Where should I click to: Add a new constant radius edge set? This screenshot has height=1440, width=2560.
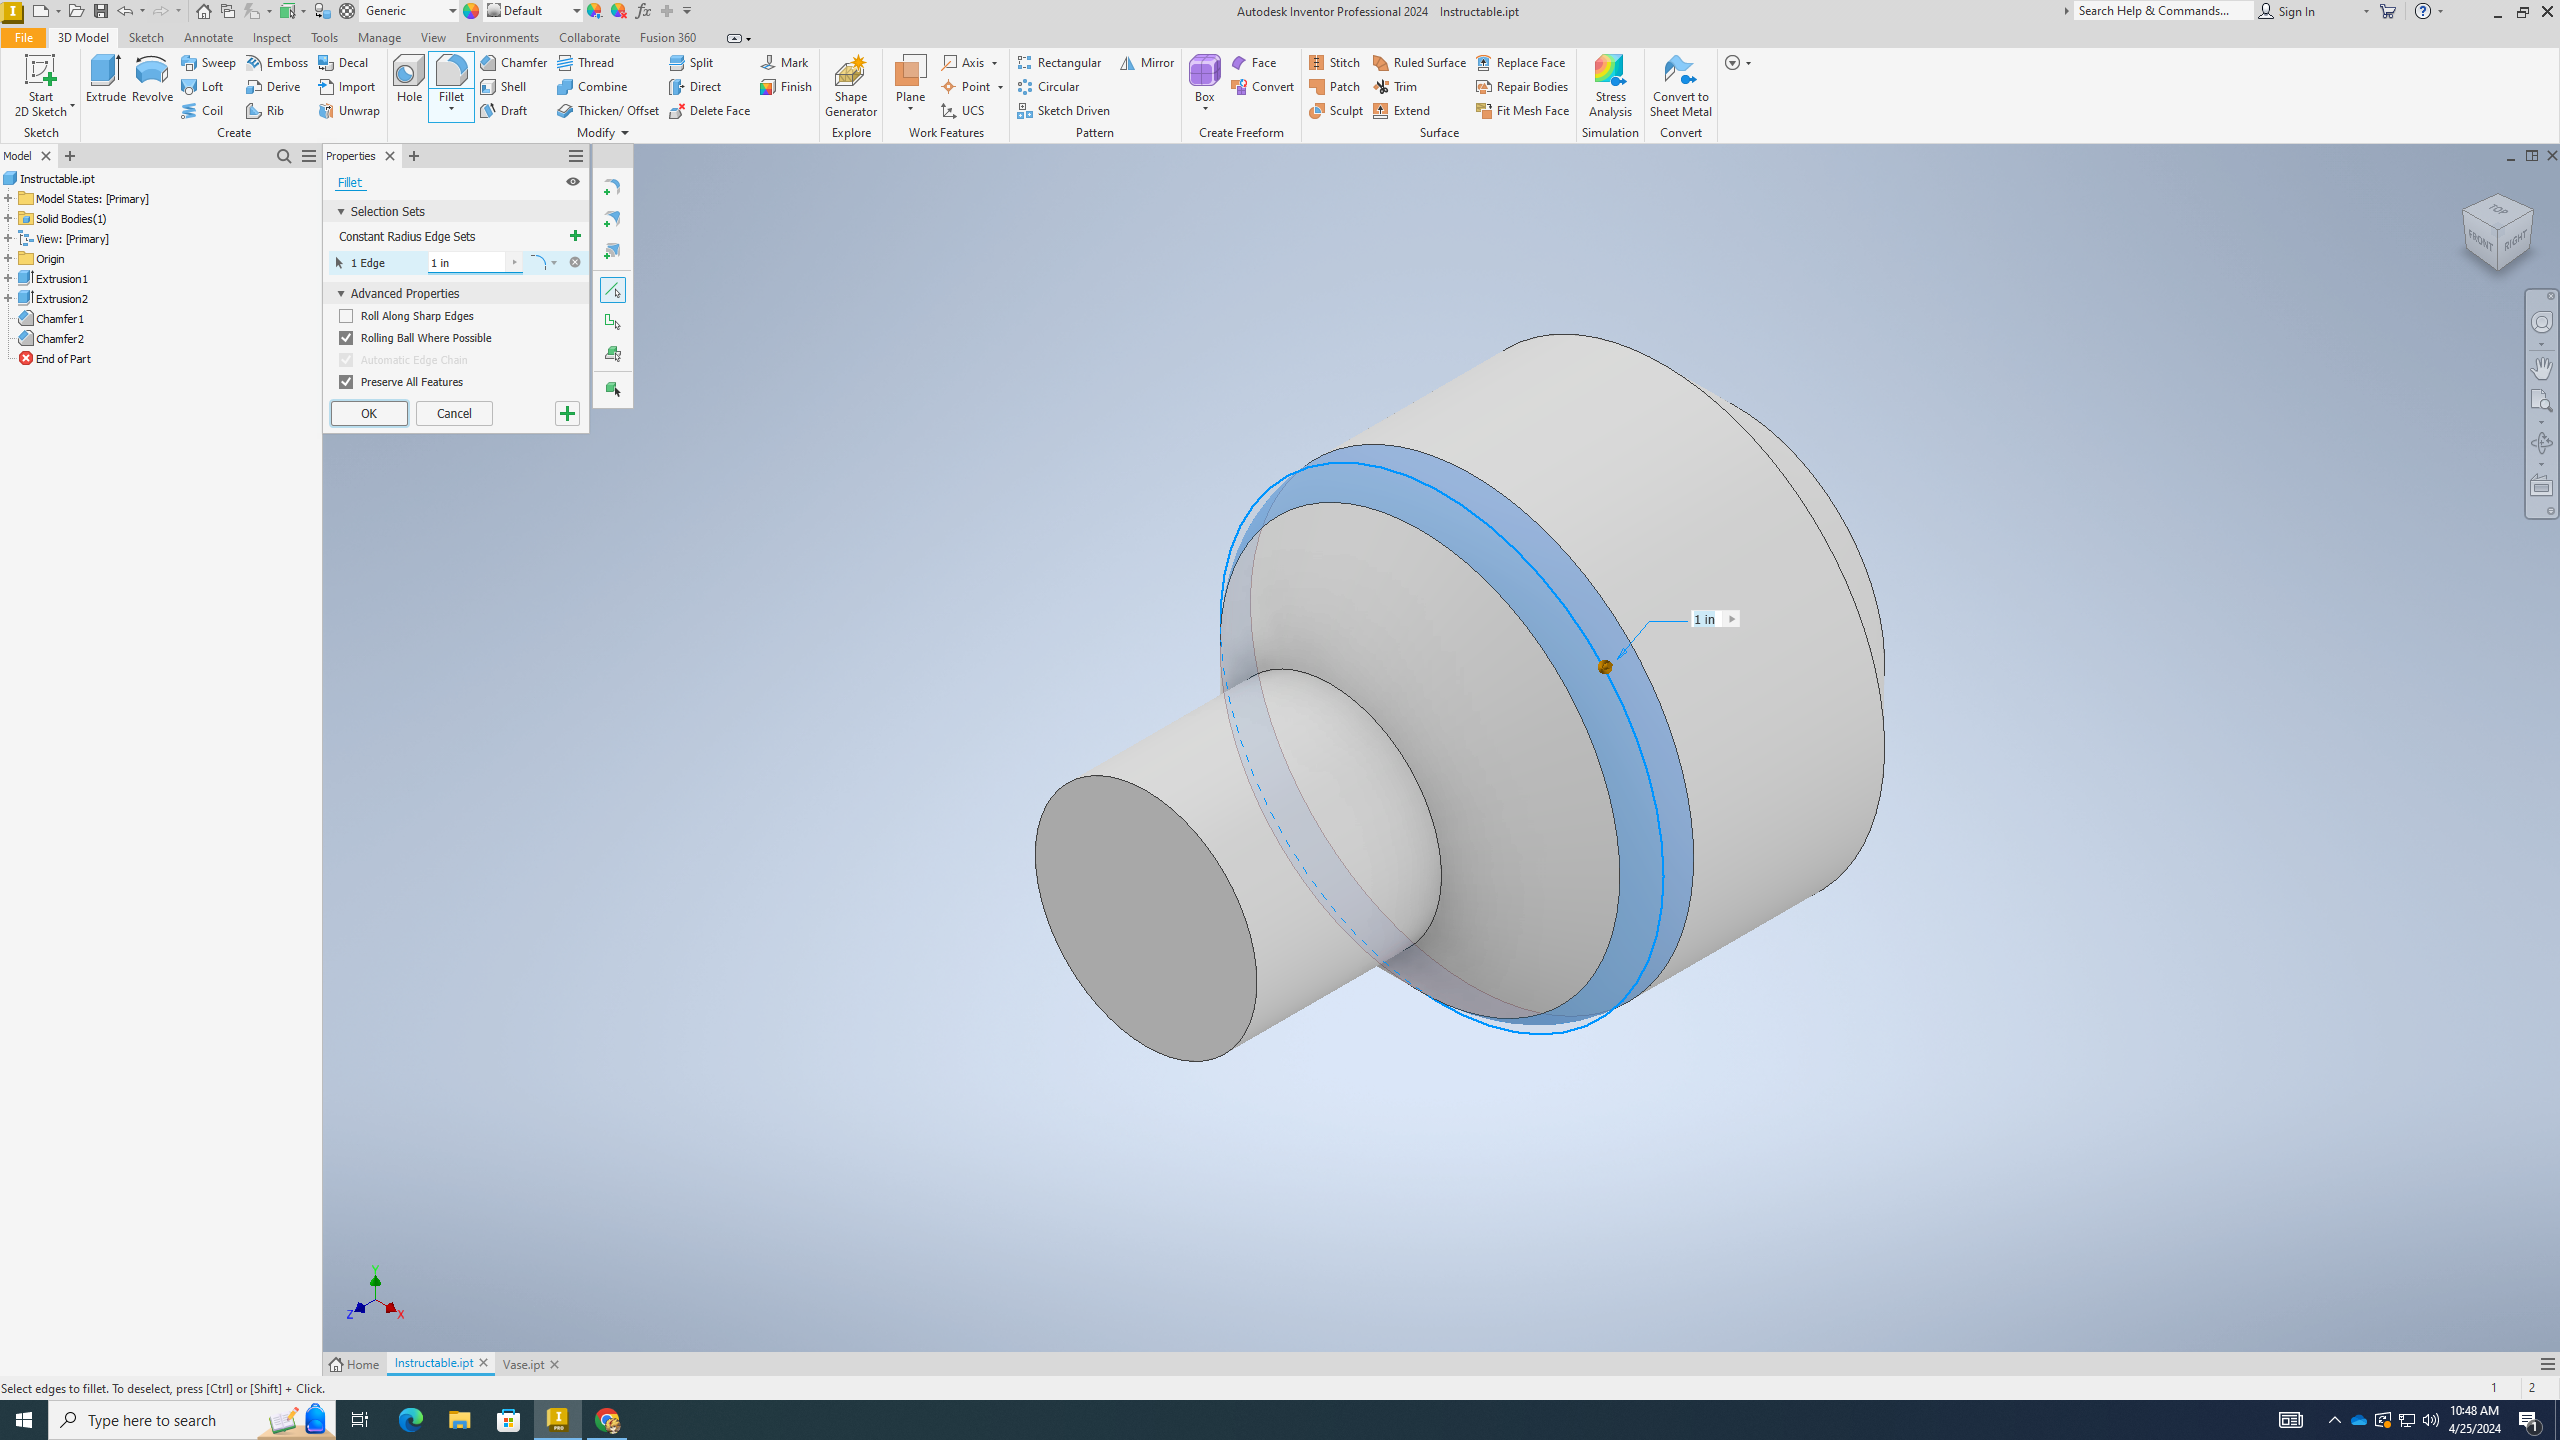(x=575, y=236)
